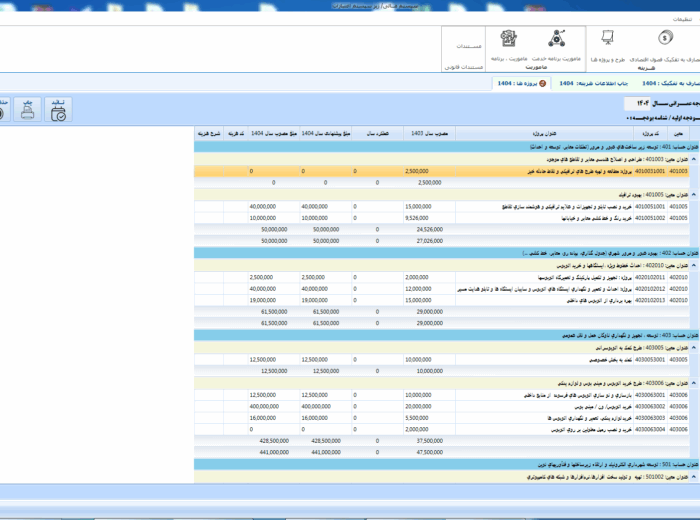Collapse the sub-account 402010 group

click(x=693, y=265)
